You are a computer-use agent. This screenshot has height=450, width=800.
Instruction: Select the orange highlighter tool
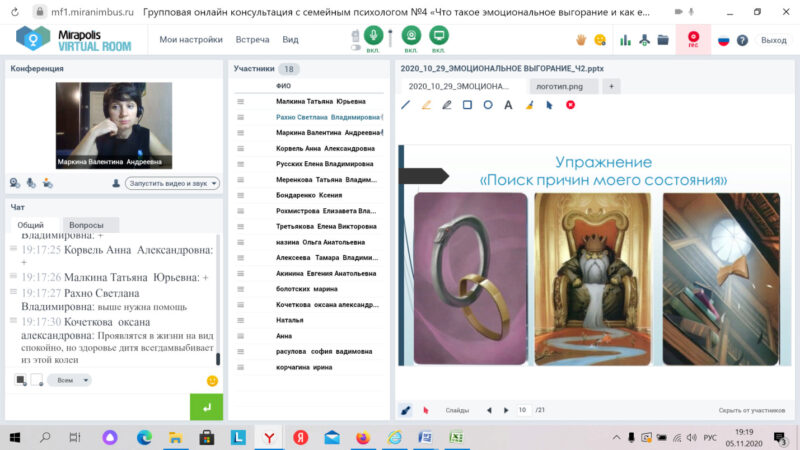pyautogui.click(x=426, y=105)
